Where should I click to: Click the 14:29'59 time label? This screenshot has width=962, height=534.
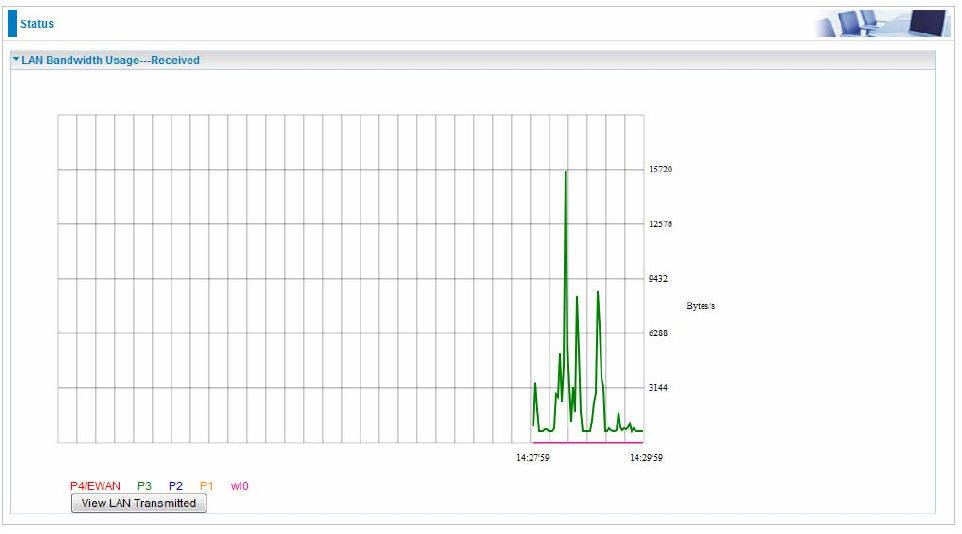(646, 457)
